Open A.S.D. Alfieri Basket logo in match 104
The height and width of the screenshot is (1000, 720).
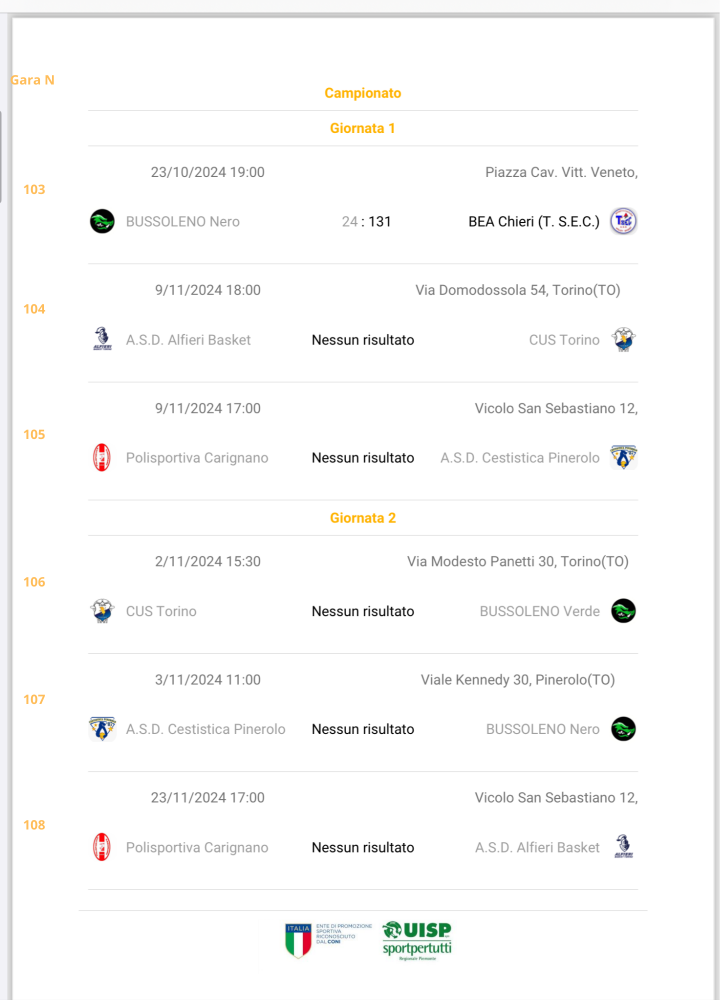[102, 339]
